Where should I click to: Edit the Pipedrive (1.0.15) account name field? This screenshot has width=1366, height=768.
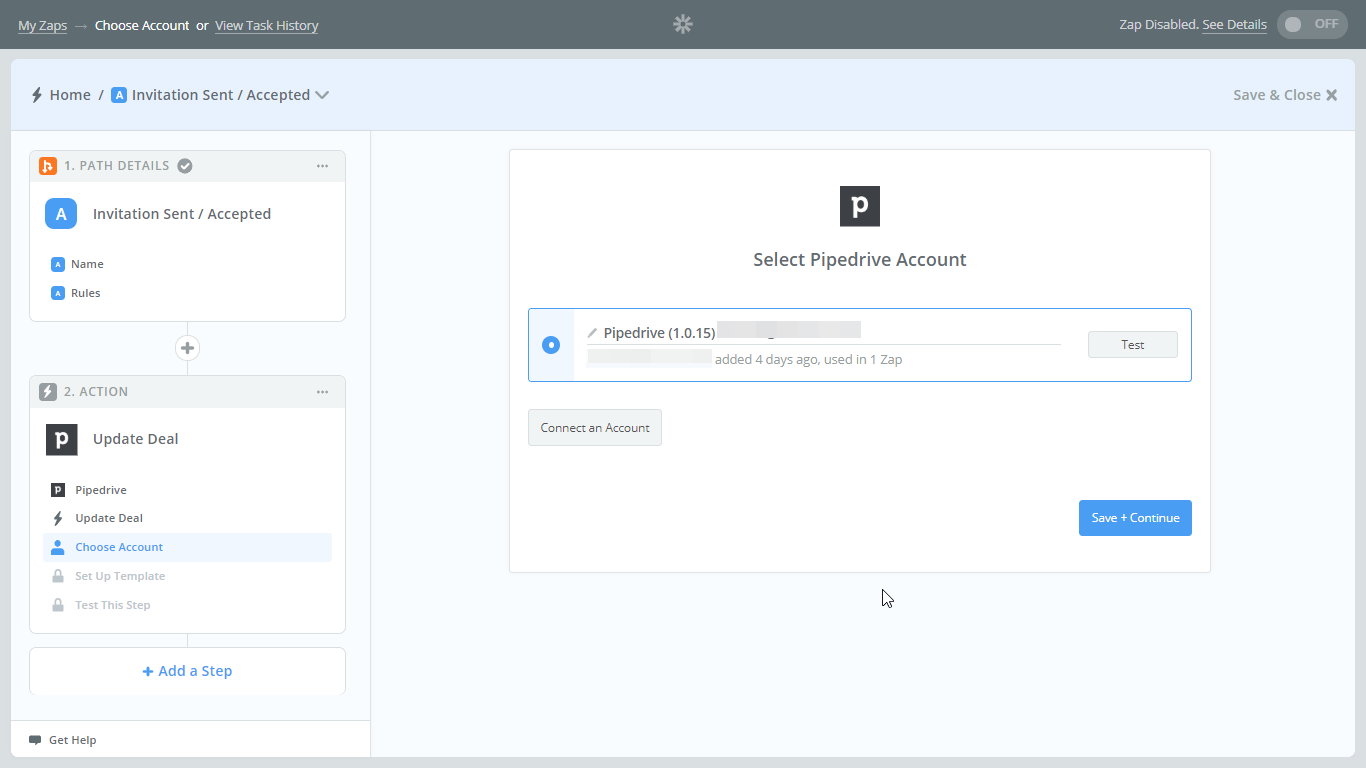point(824,333)
